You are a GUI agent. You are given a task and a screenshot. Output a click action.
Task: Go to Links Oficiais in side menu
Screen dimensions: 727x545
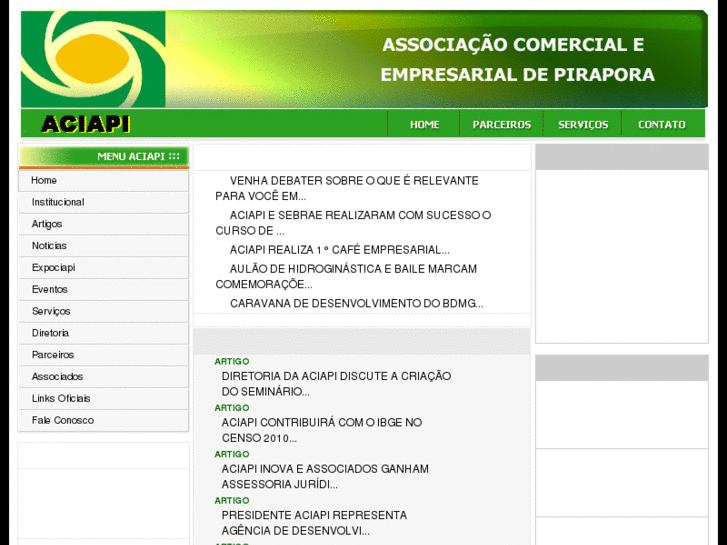(103, 398)
